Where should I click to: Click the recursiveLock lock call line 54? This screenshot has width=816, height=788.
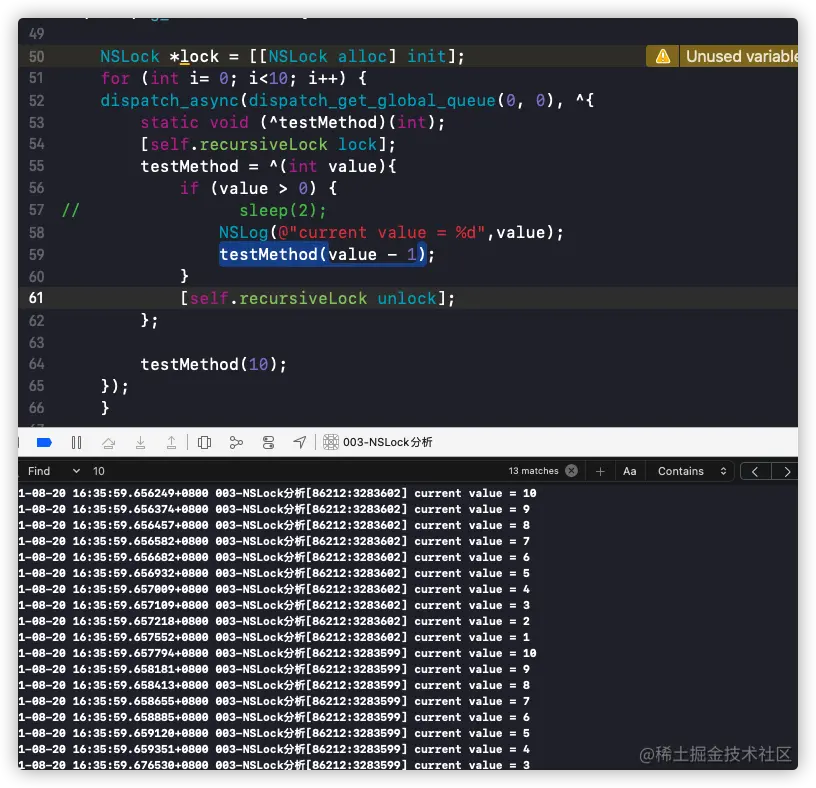coord(268,145)
